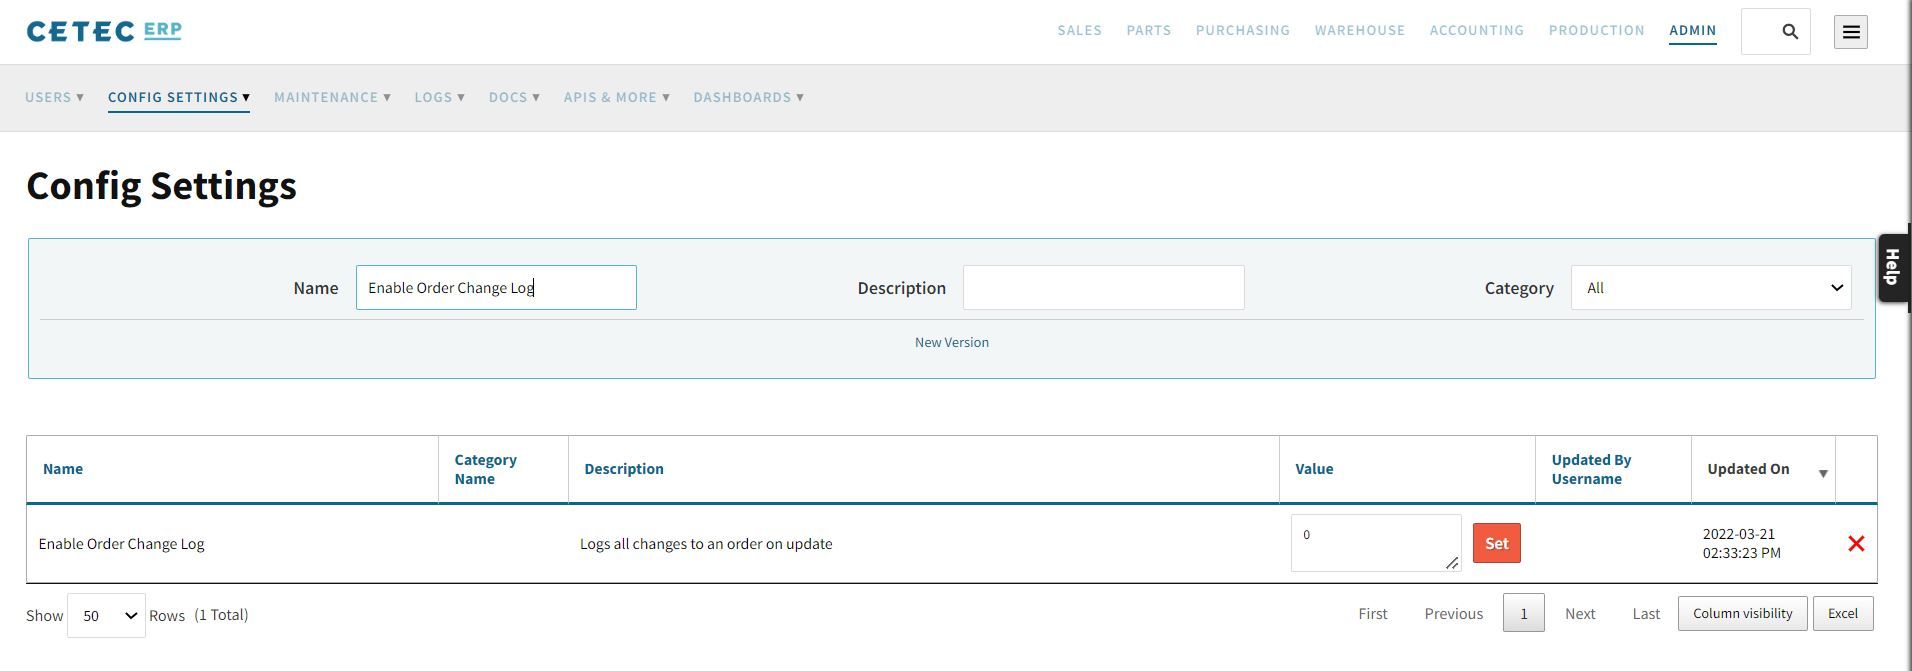The height and width of the screenshot is (671, 1912).
Task: Sort table by Name column header
Action: 63,469
